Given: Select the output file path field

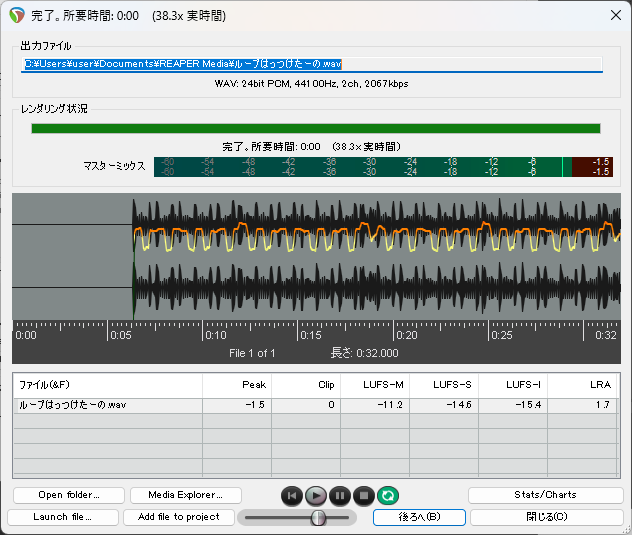Looking at the screenshot, I should pyautogui.click(x=312, y=64).
